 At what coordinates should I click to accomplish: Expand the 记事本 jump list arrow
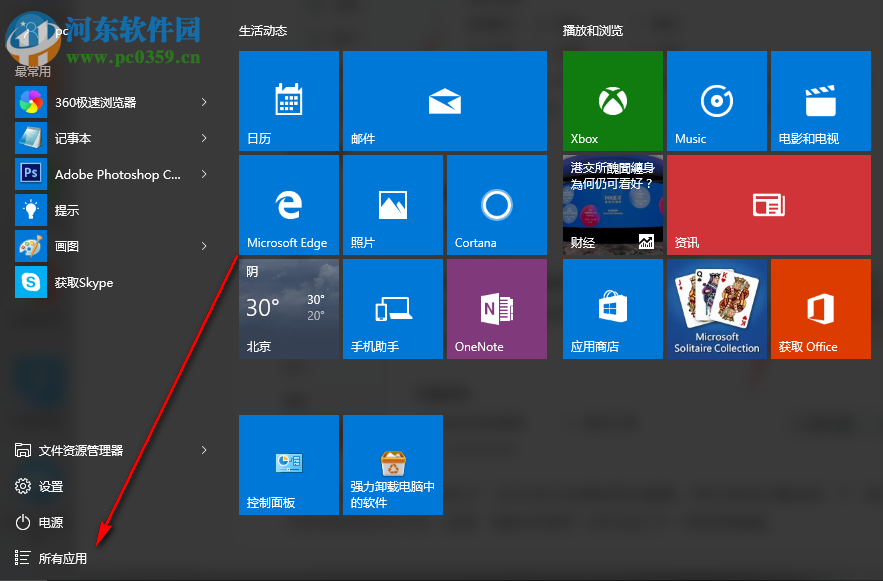pos(204,138)
